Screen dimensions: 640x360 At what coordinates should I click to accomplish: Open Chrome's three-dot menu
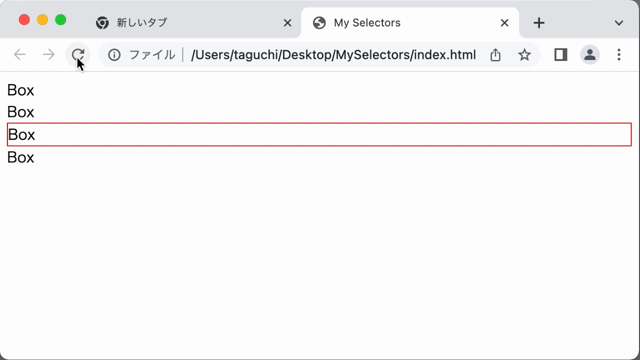tap(619, 55)
